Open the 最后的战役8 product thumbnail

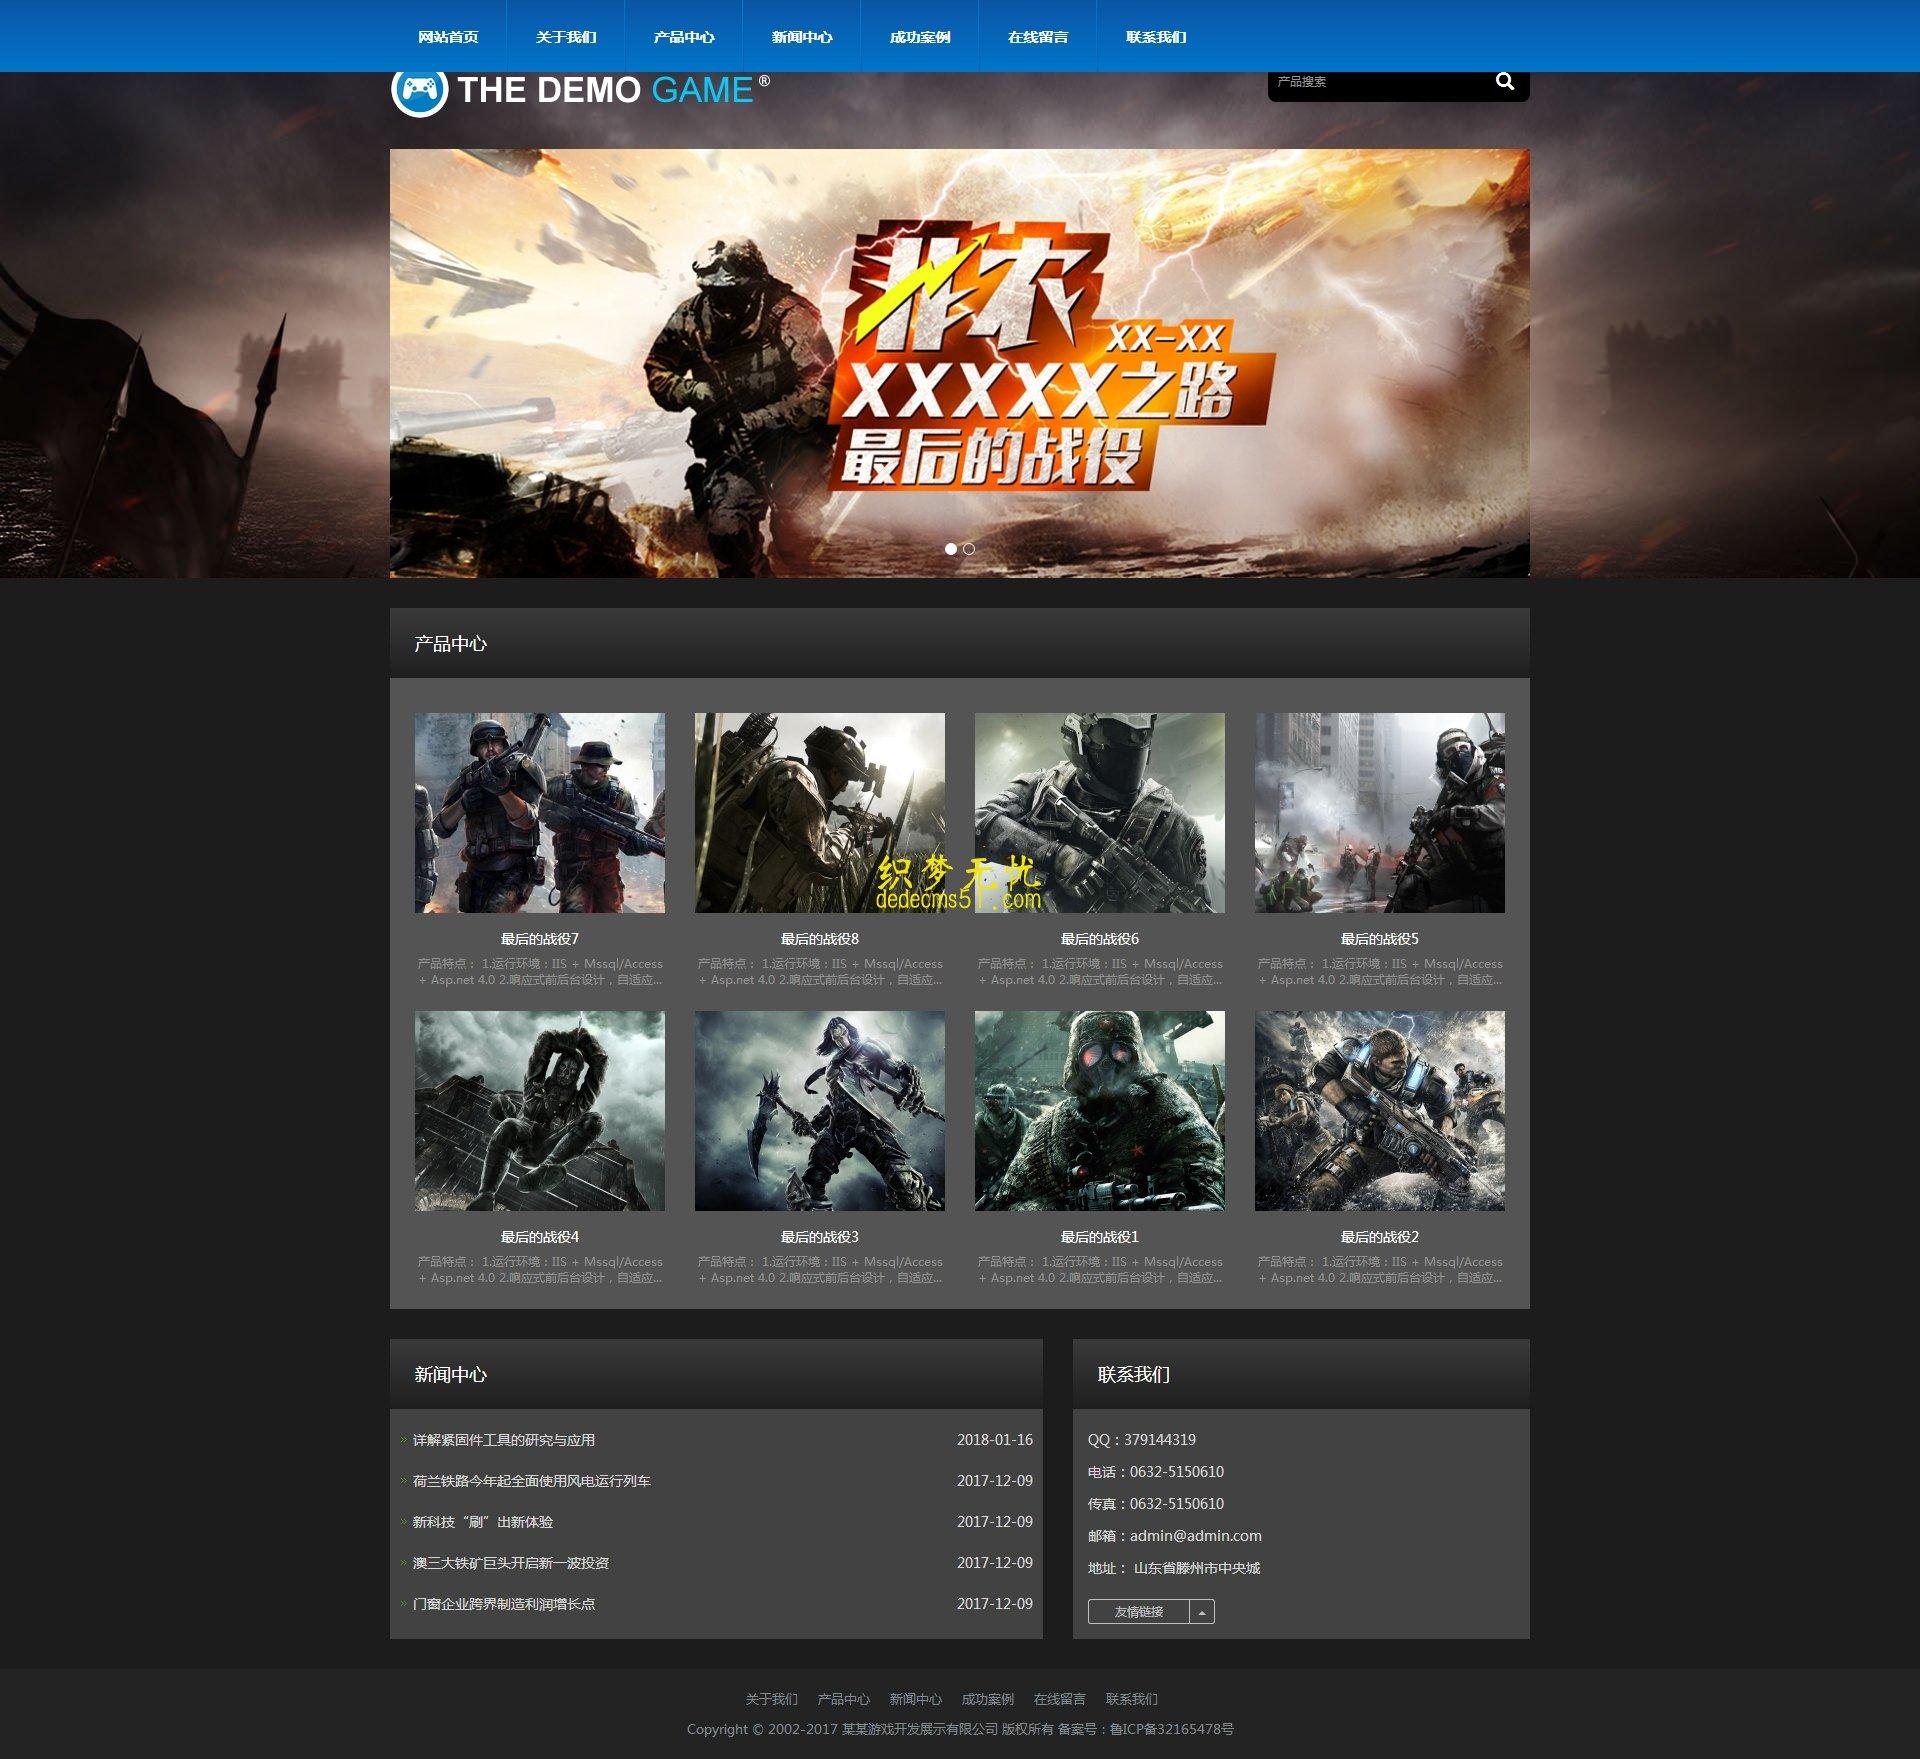pyautogui.click(x=820, y=812)
